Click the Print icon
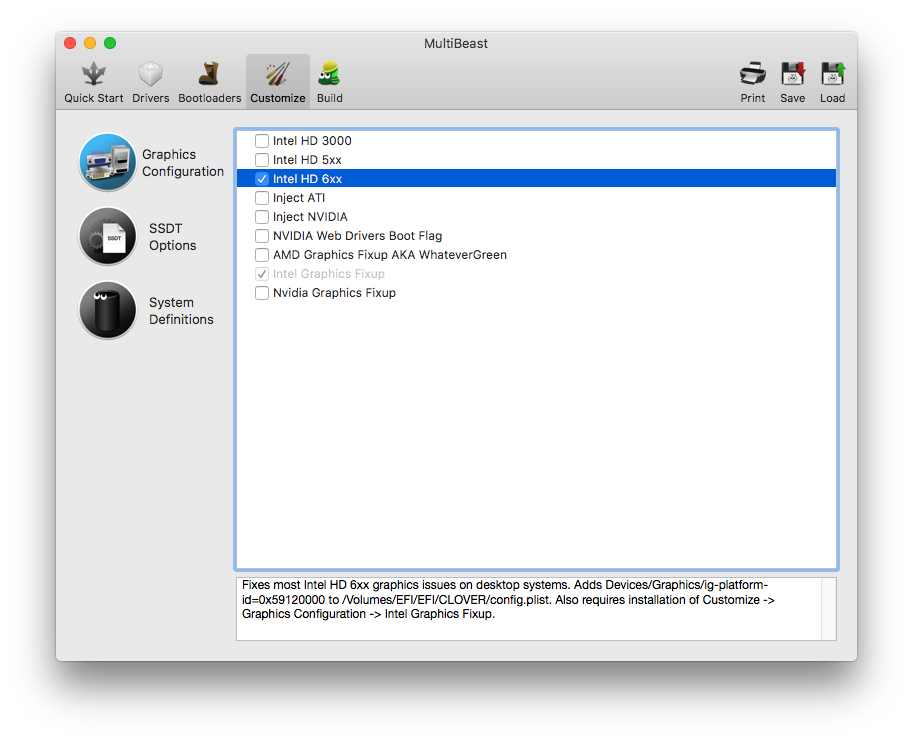The image size is (913, 741). point(753,82)
